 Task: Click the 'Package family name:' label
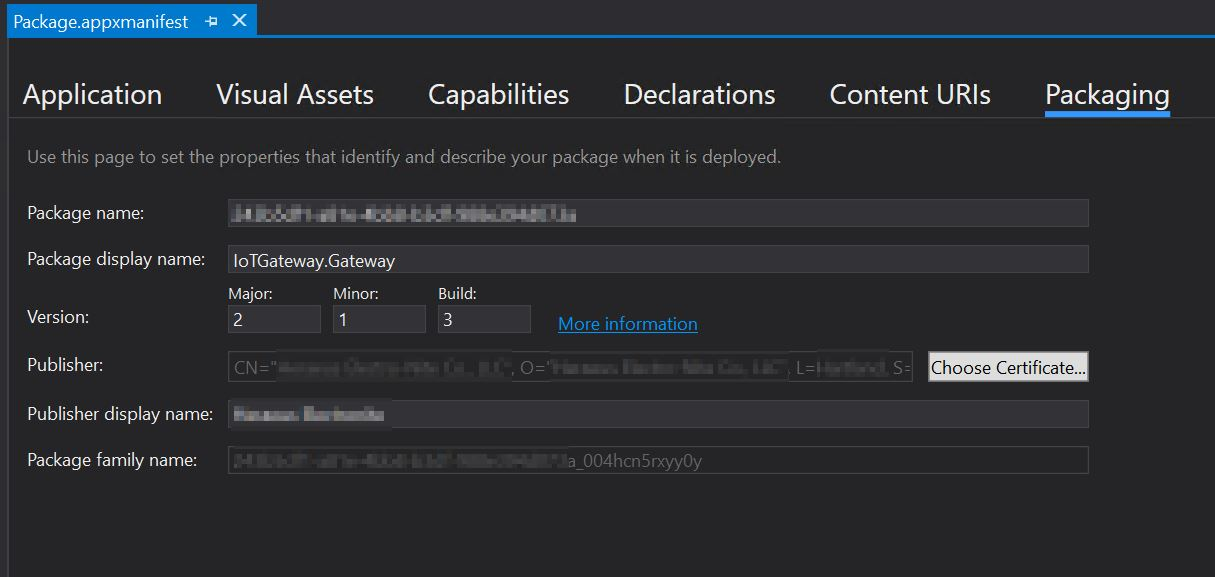[x=112, y=460]
